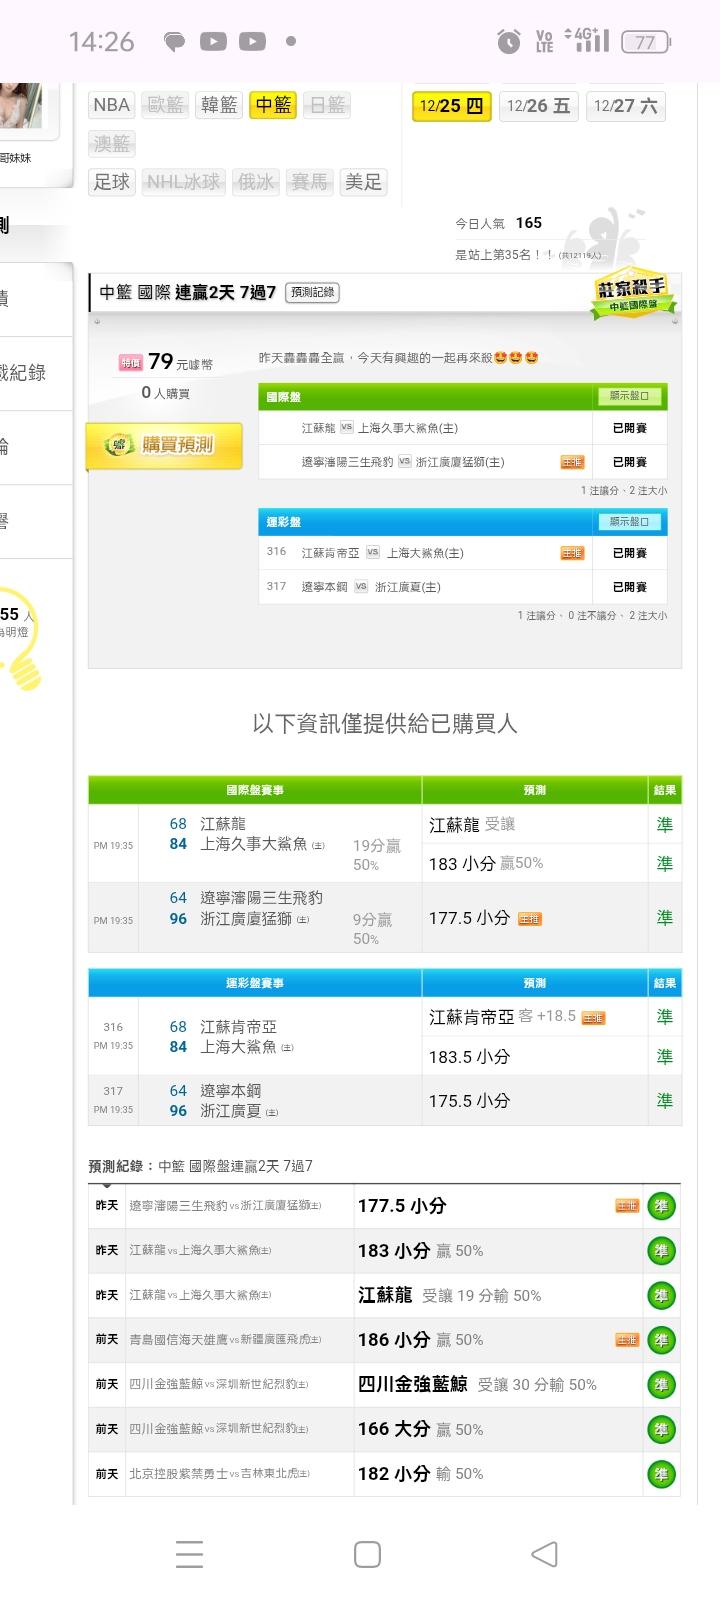The width and height of the screenshot is (720, 1604).
Task: Click 主推 tag beside 江蘇肯帝亞 客 +18.5
Action: [593, 1018]
